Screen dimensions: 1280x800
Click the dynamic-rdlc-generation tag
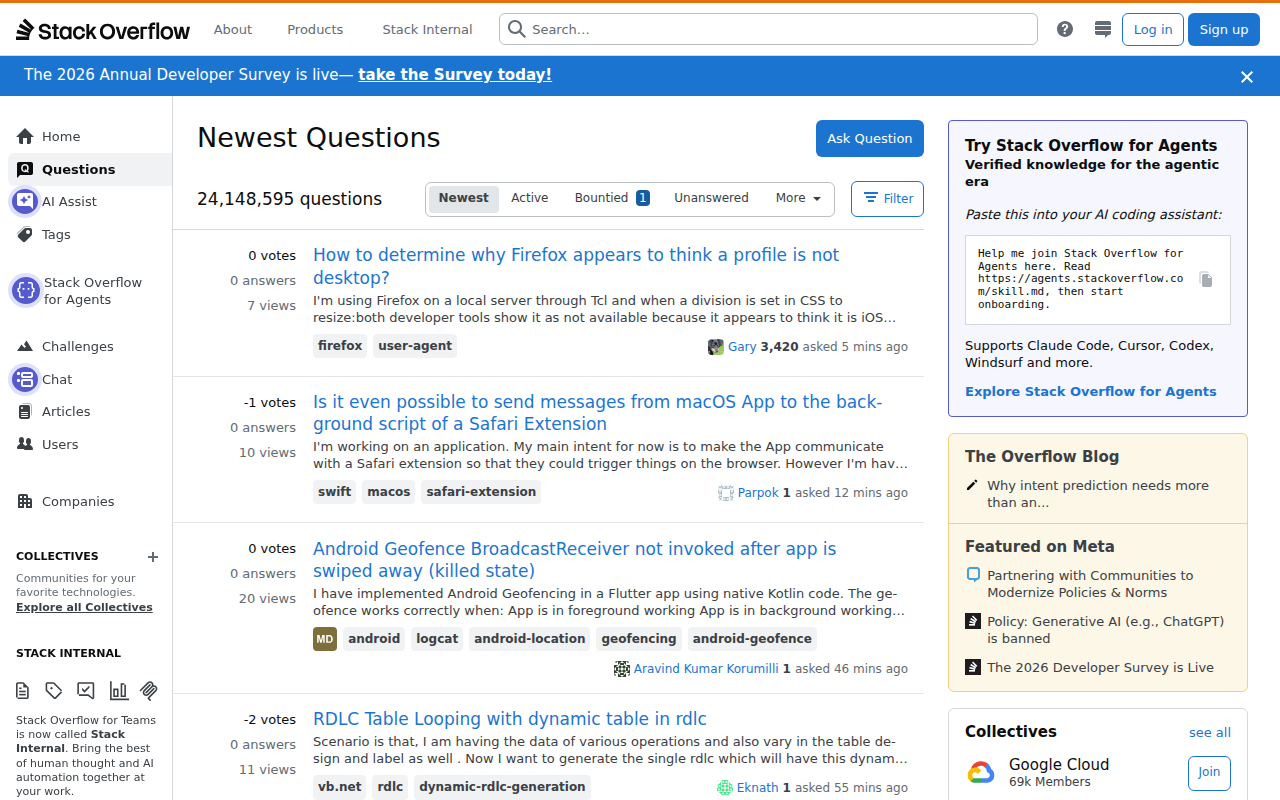coord(502,787)
